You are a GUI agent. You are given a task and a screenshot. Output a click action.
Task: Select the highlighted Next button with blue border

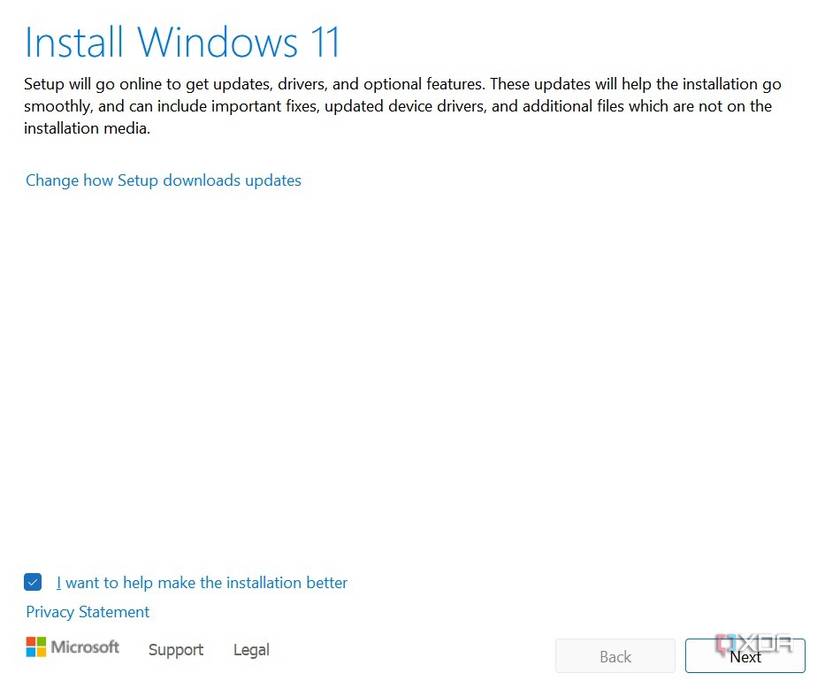coord(744,657)
